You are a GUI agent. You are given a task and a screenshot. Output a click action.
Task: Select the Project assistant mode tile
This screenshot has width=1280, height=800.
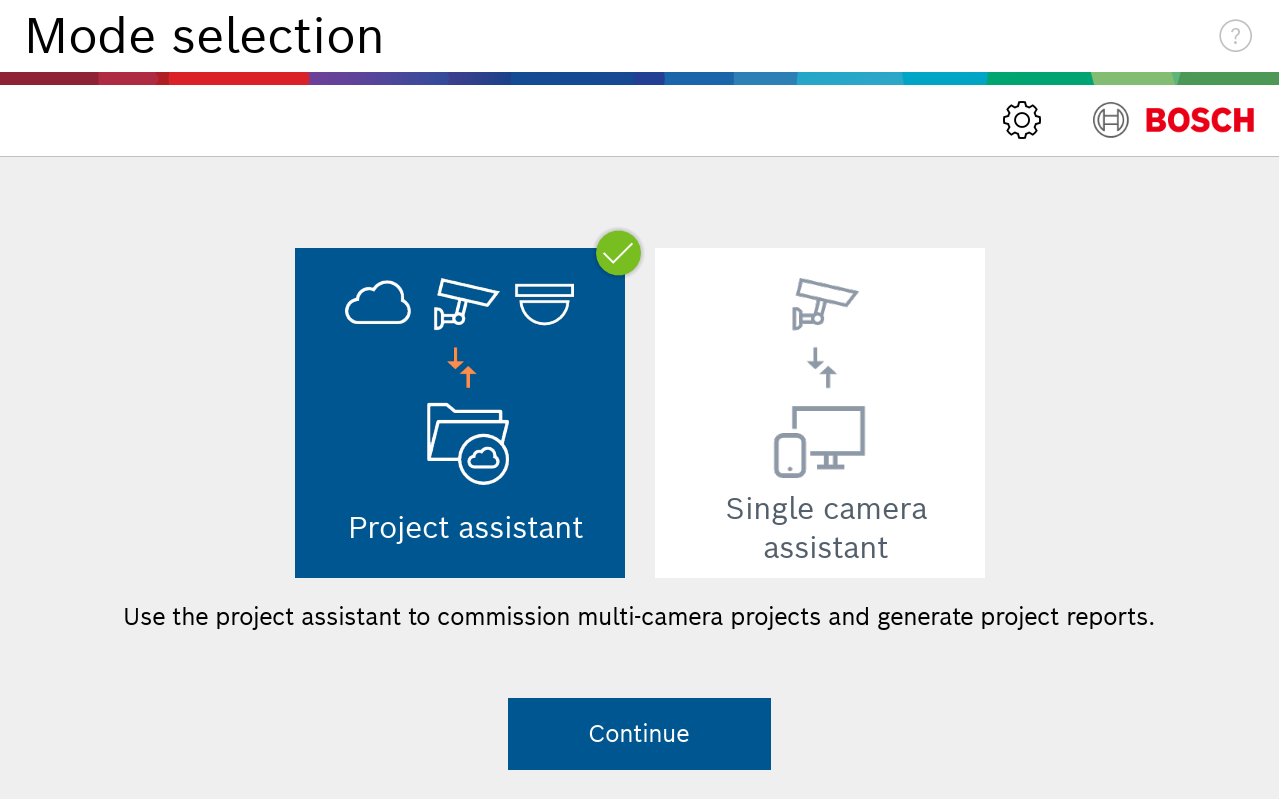[x=460, y=413]
